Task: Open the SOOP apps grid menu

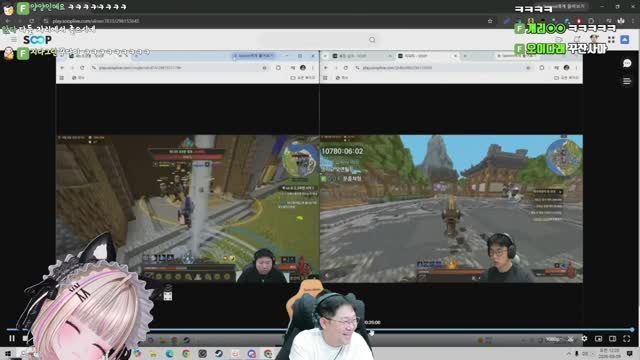Action: [611, 40]
